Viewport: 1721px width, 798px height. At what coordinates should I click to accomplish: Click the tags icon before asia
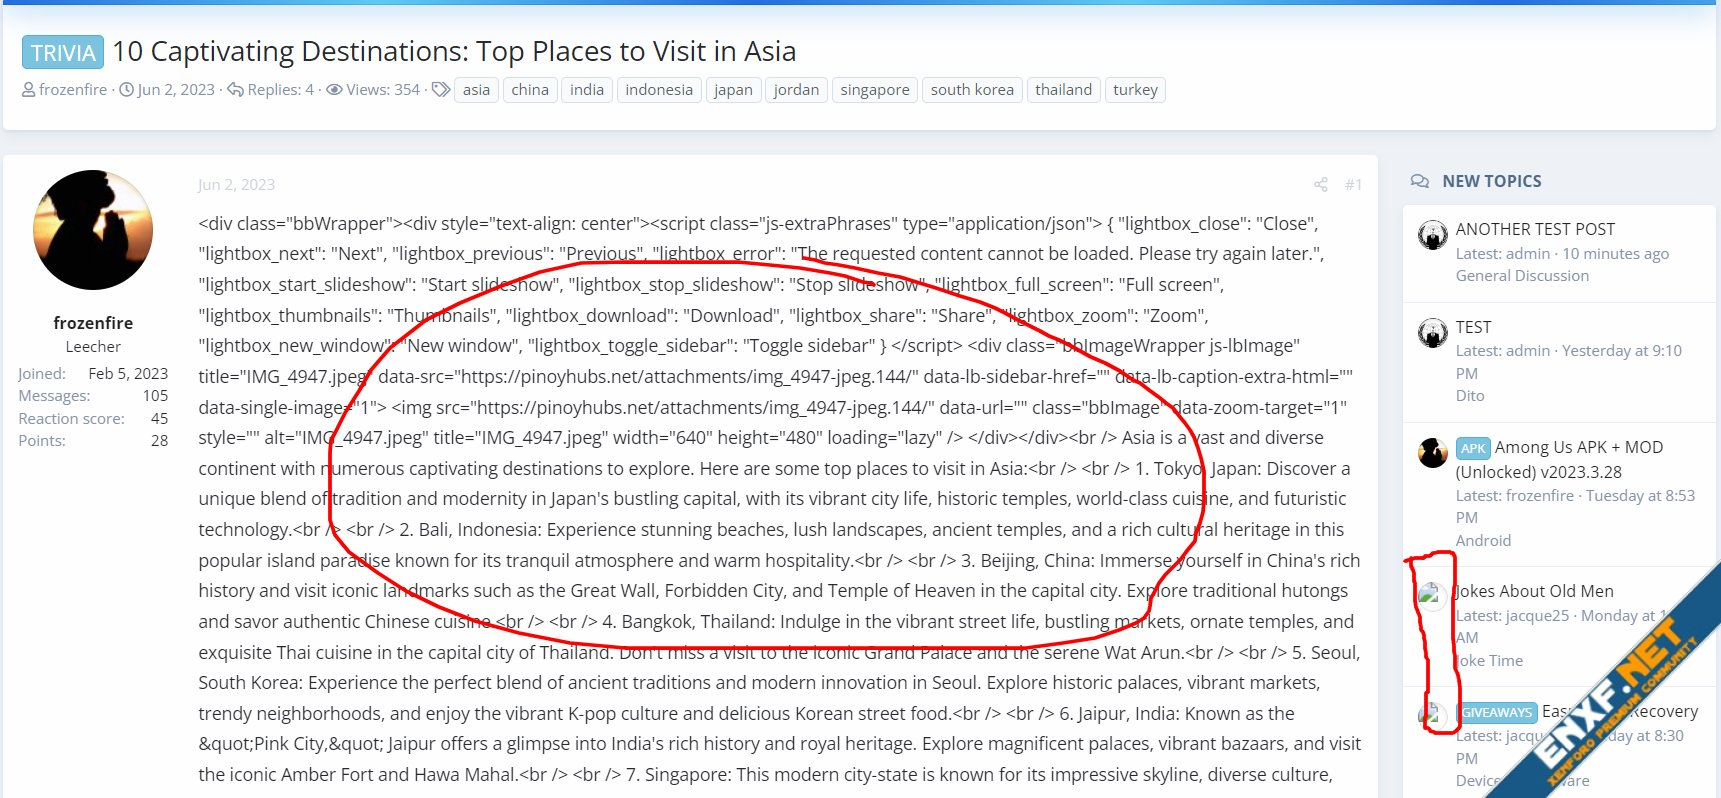point(441,90)
